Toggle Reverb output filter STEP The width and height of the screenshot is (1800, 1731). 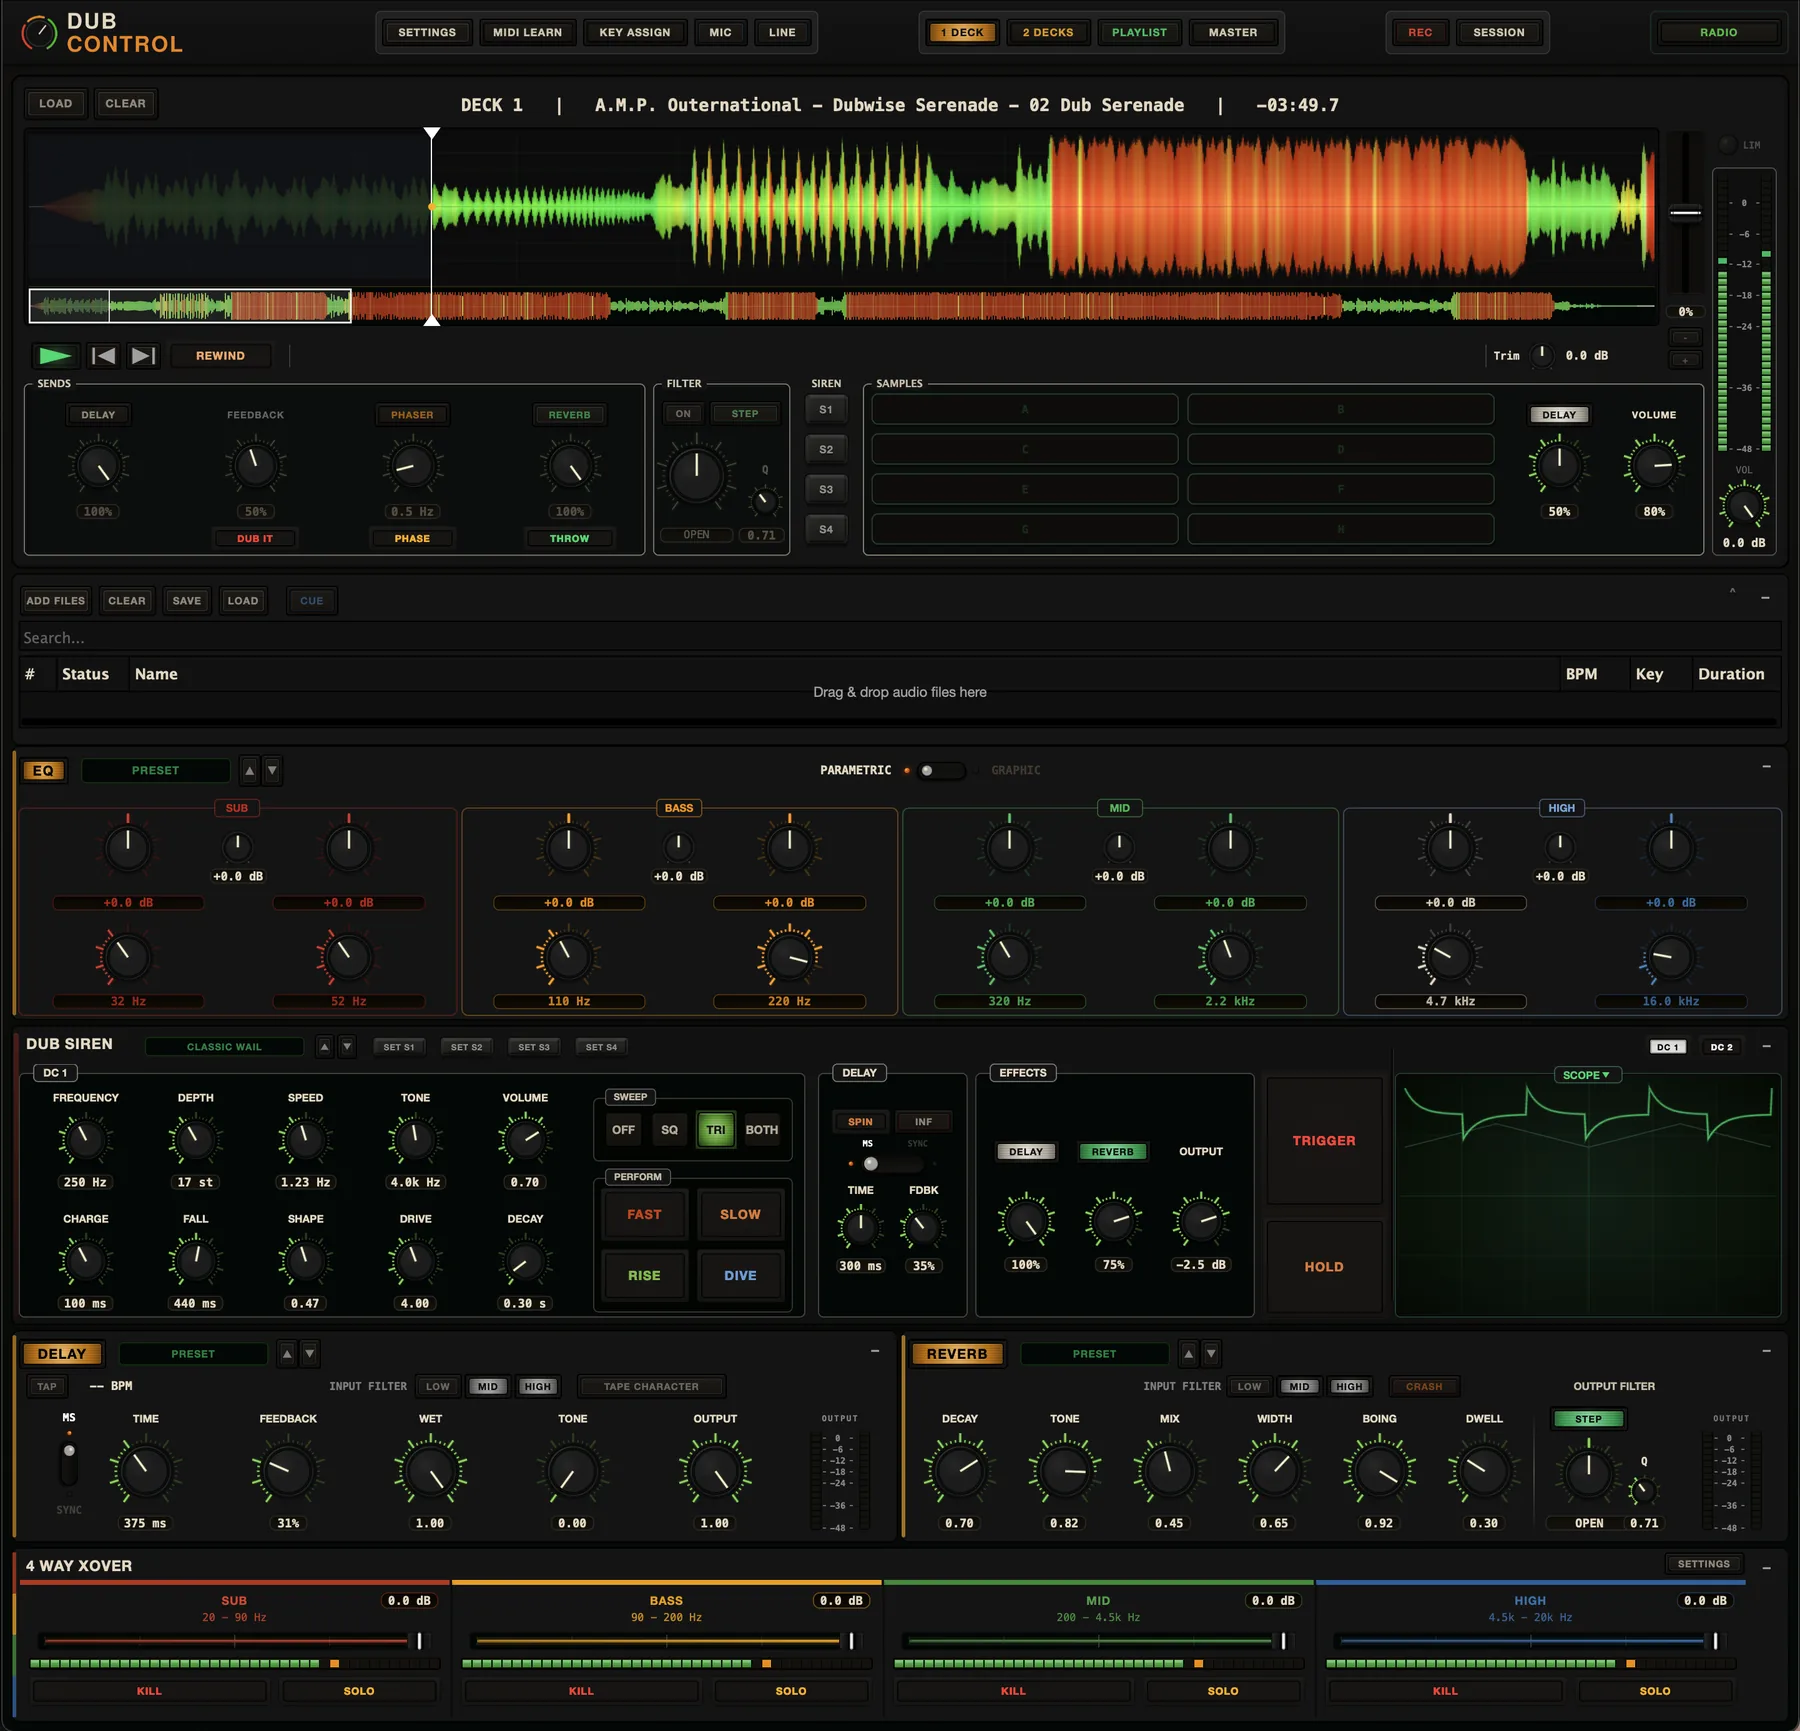[1588, 1419]
